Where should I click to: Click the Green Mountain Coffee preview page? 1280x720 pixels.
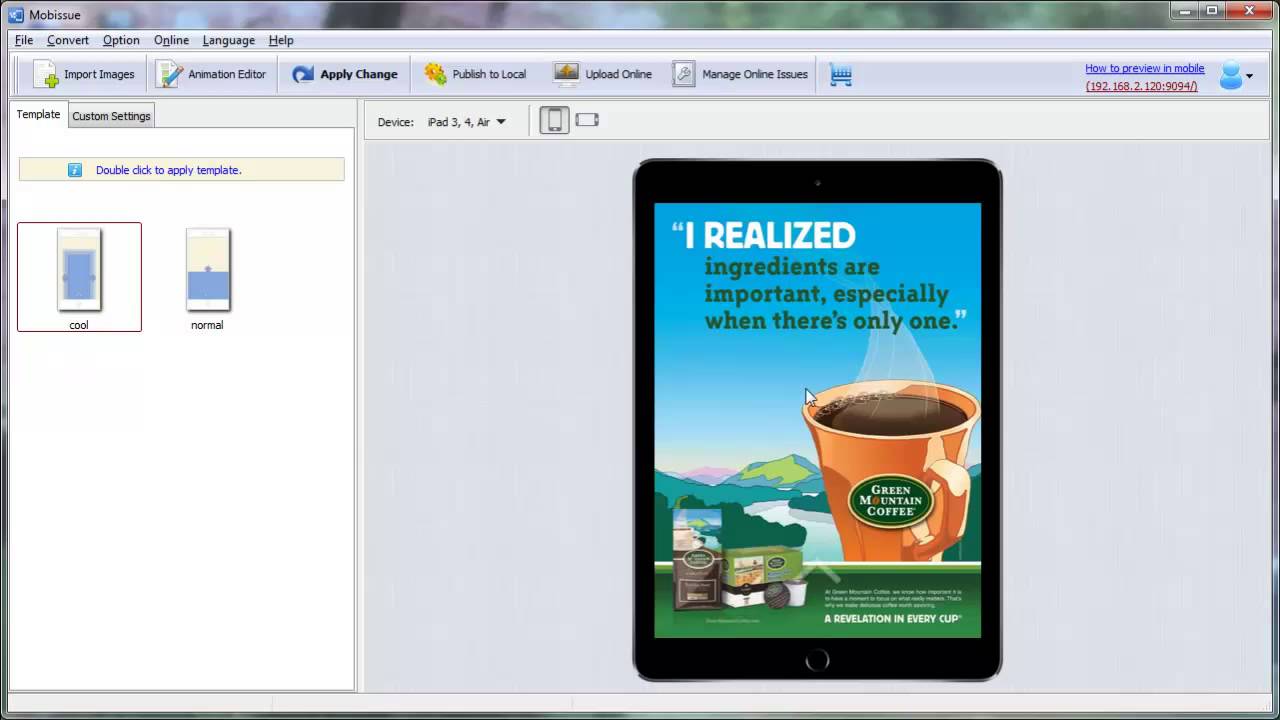817,420
